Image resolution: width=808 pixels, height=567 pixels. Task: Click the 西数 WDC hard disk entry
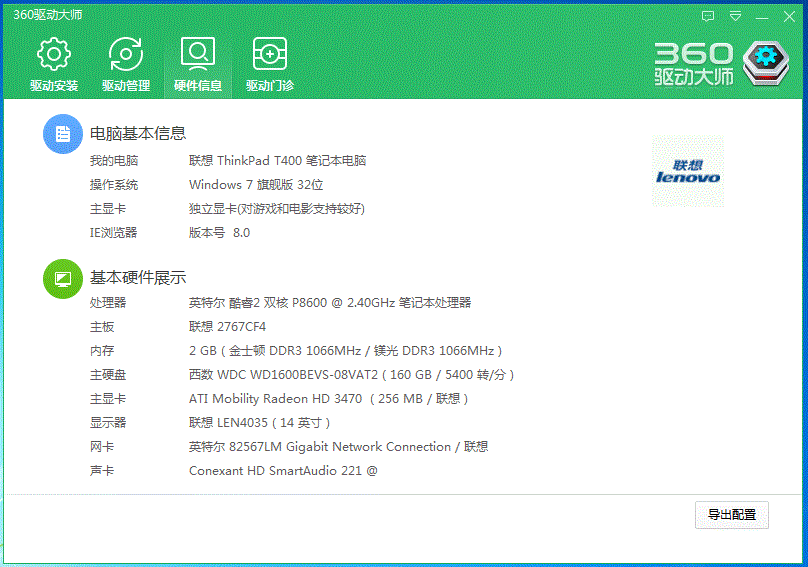pos(351,375)
